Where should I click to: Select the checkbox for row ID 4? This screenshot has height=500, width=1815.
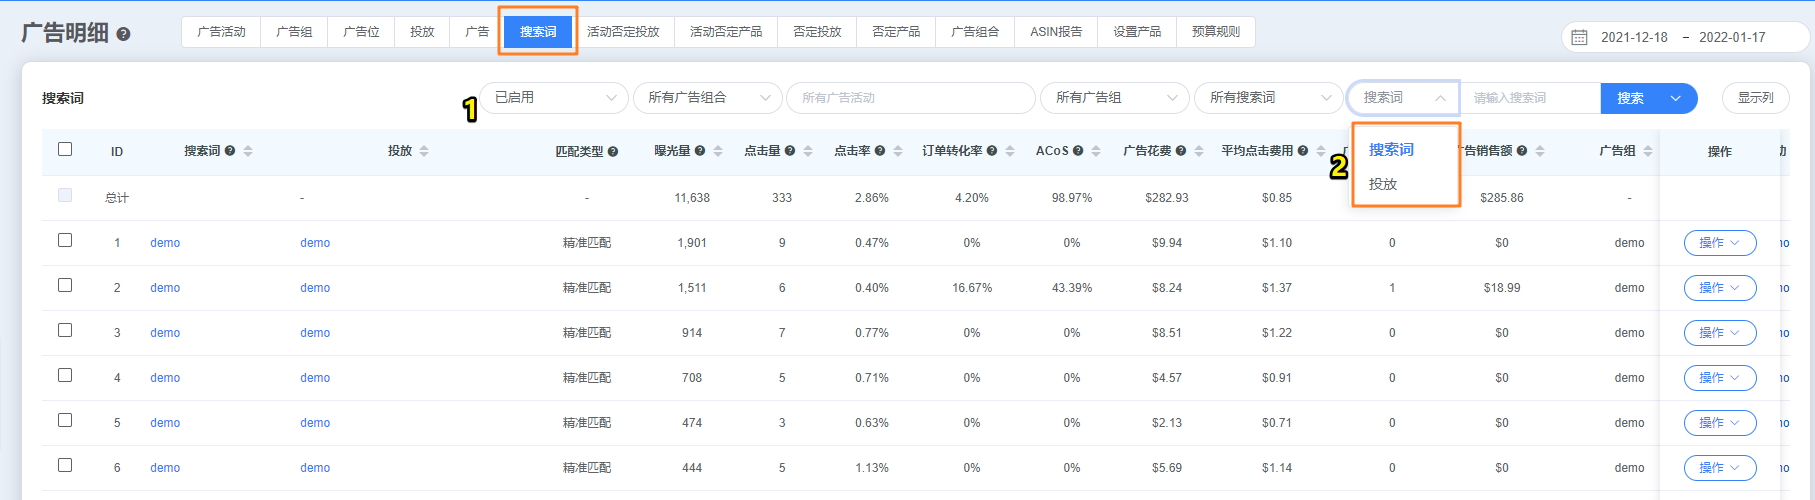(x=65, y=375)
